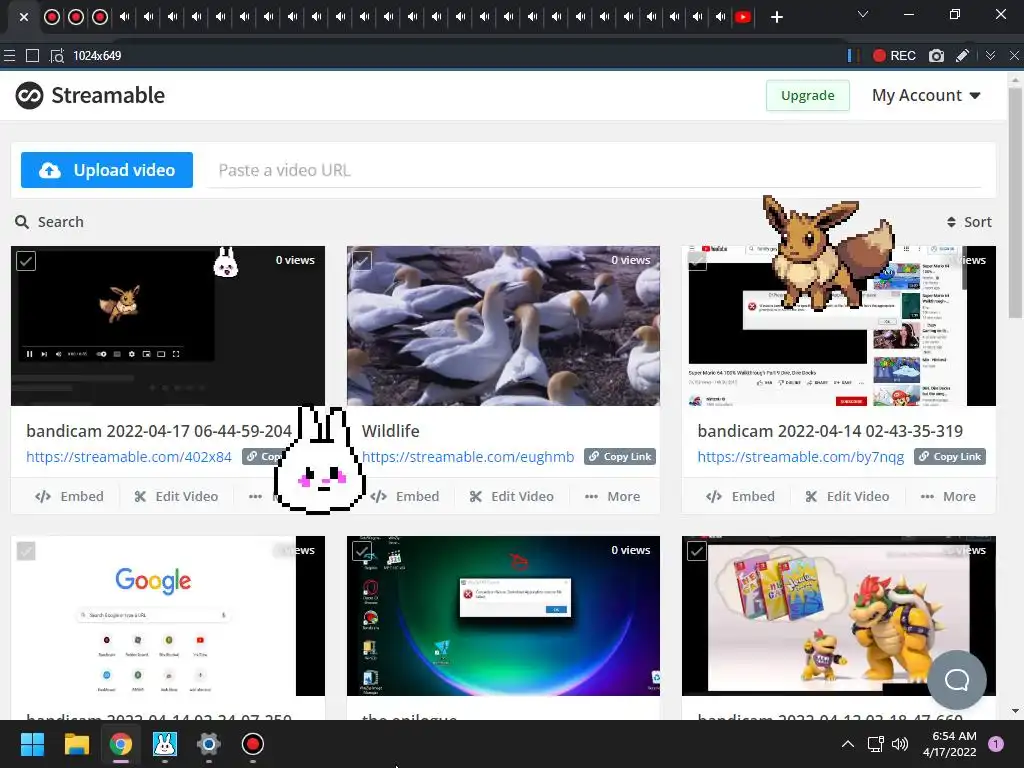
Task: Switch to the first Bandicam red-circle tab
Action: (x=52, y=17)
